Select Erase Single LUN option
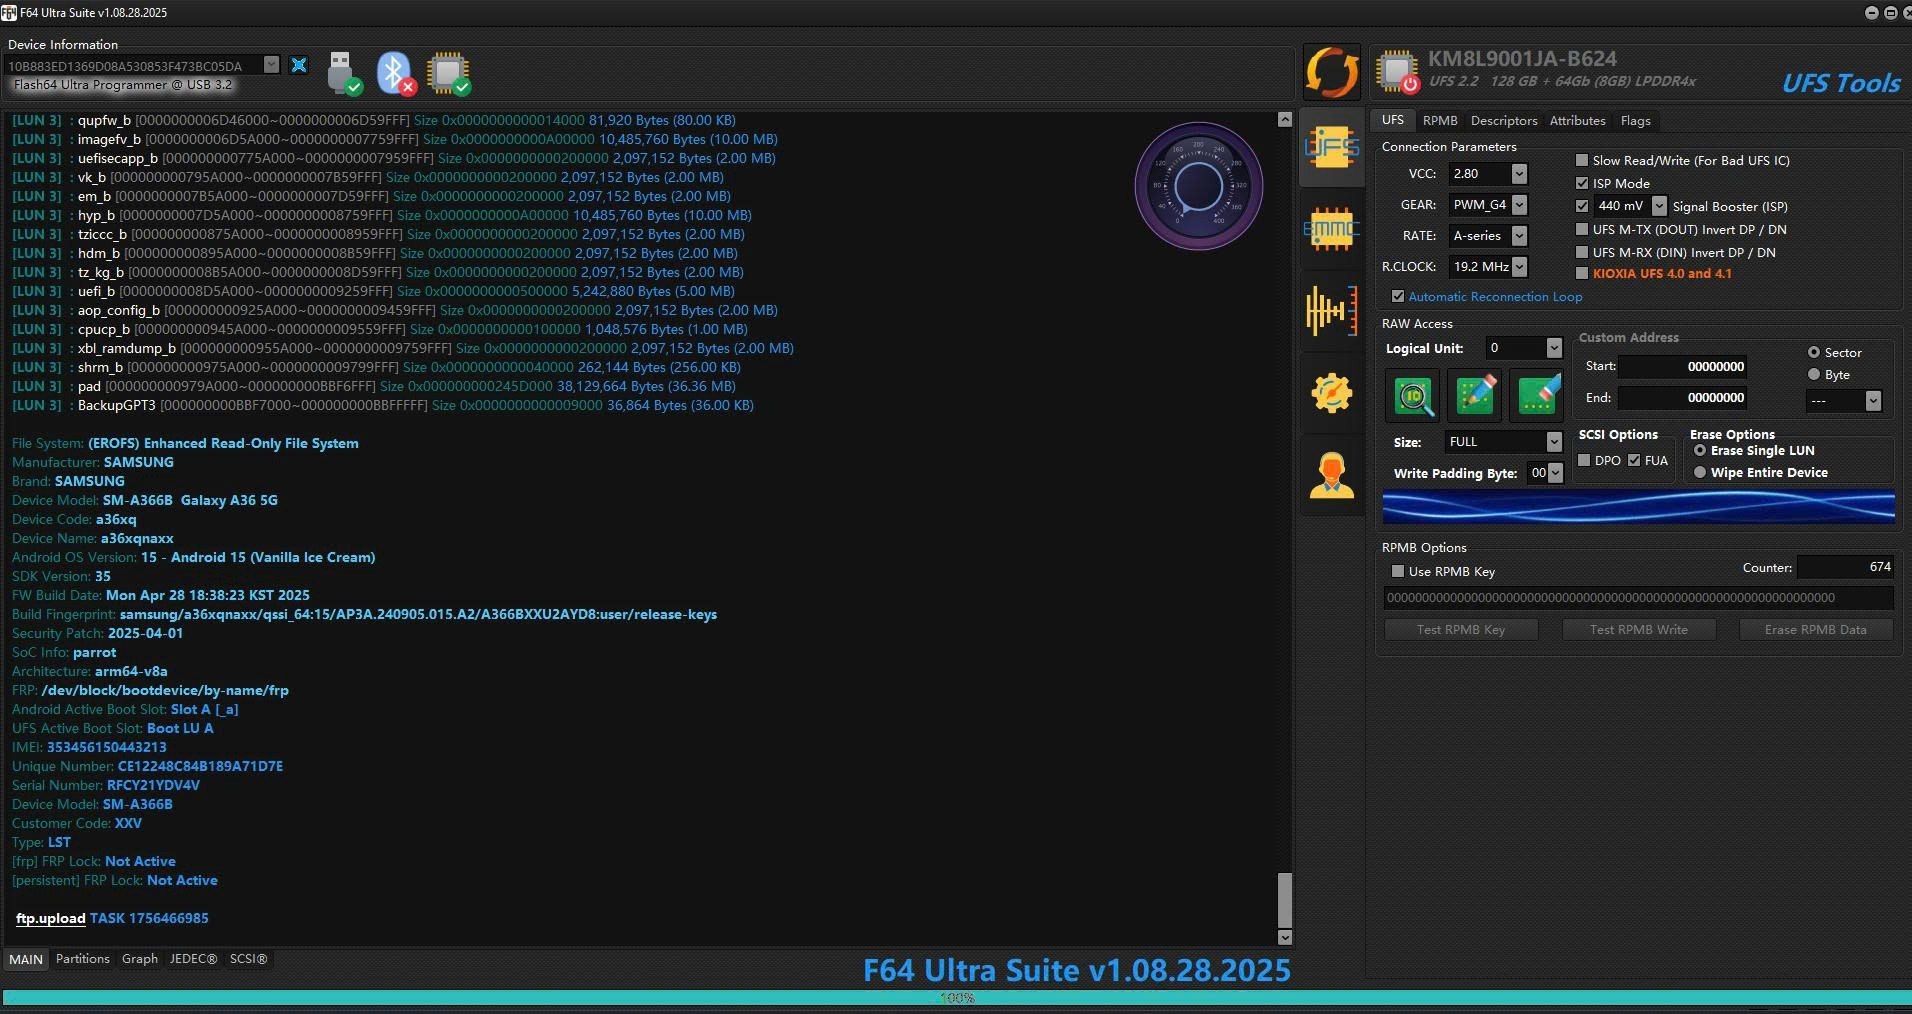 [x=1700, y=450]
